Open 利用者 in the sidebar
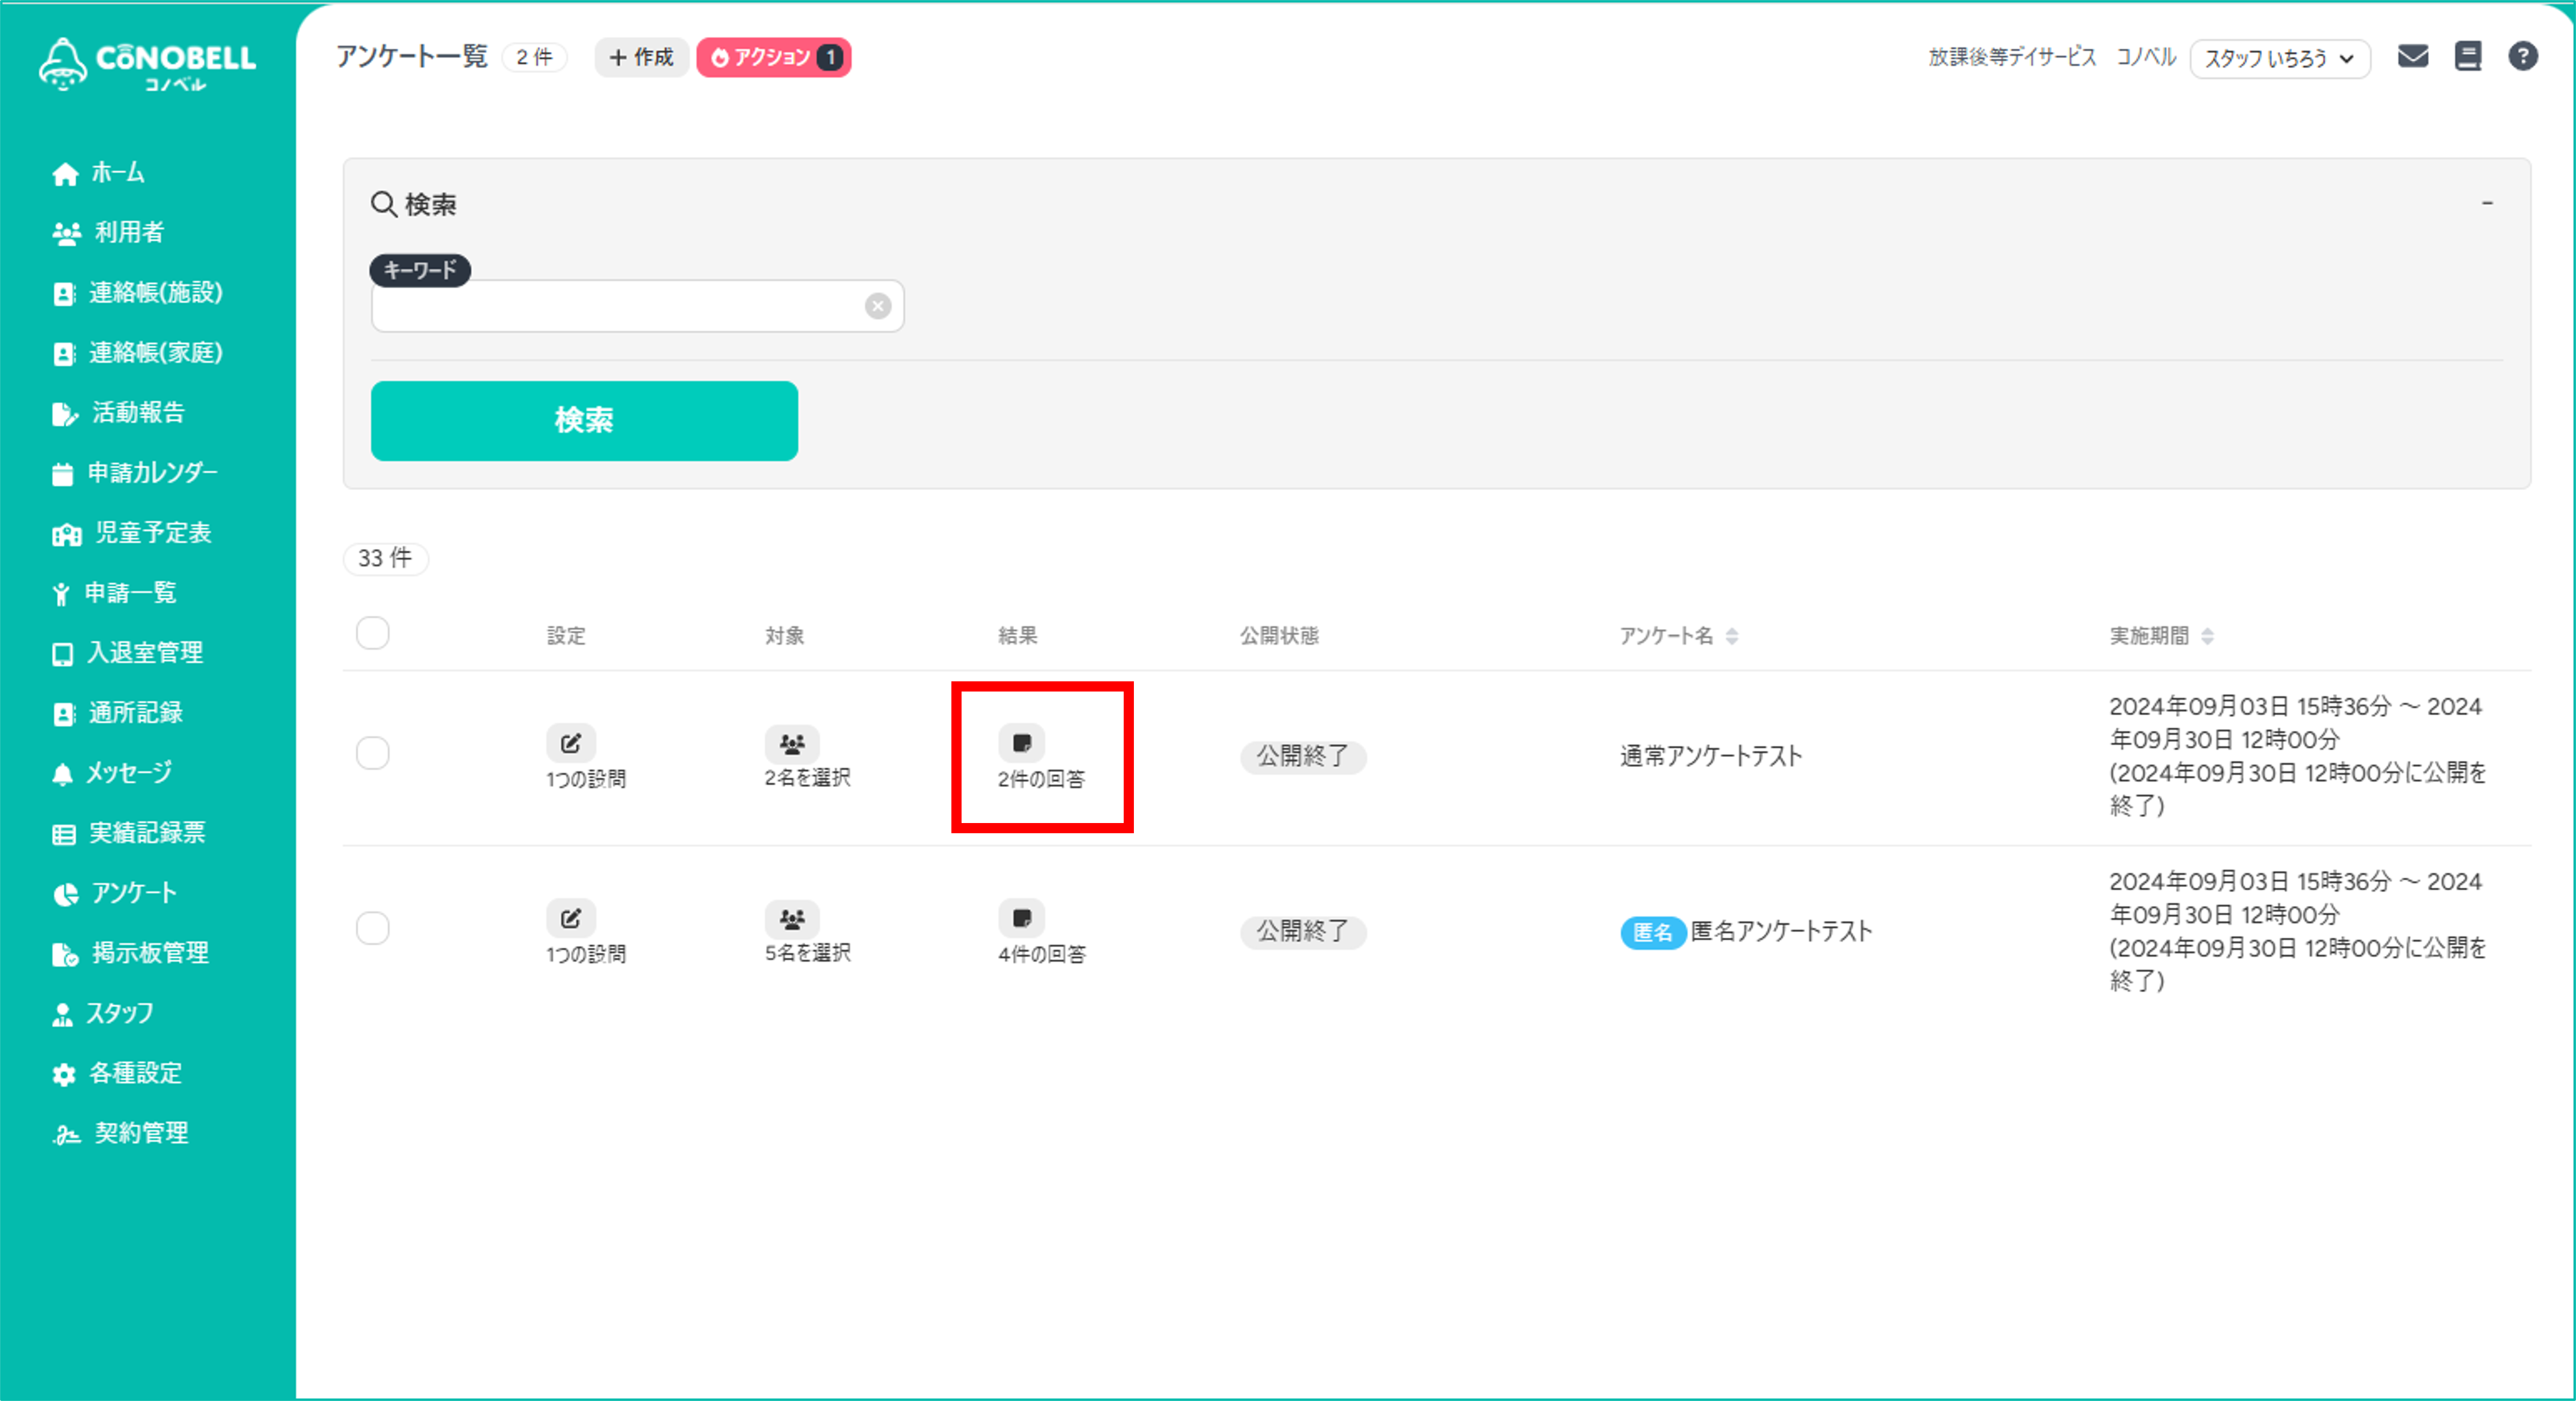This screenshot has width=2576, height=1401. (108, 233)
